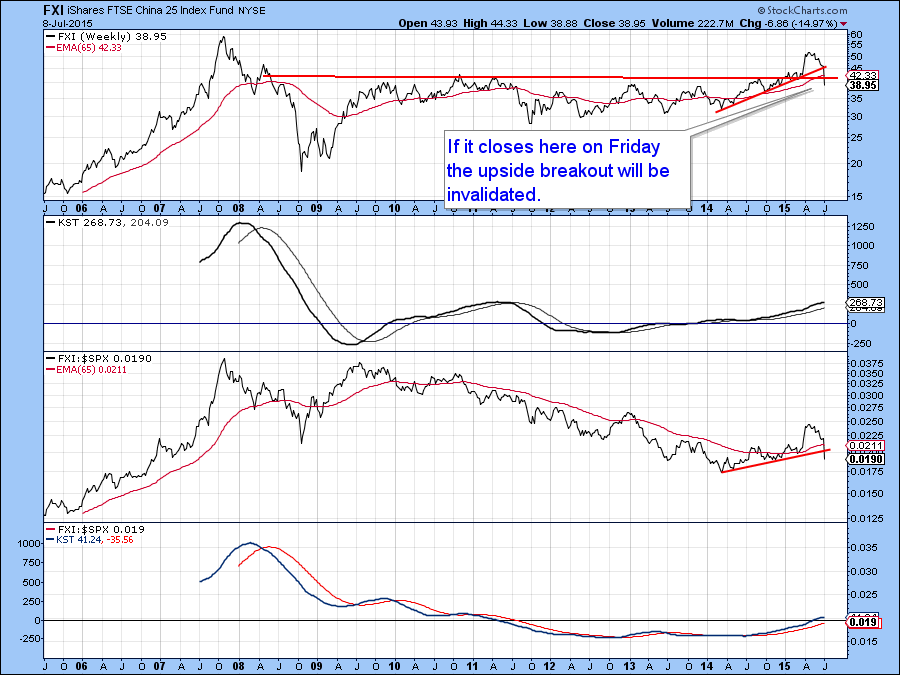The image size is (900, 675).
Task: Click the 268.73 KST value tag
Action: pos(866,302)
